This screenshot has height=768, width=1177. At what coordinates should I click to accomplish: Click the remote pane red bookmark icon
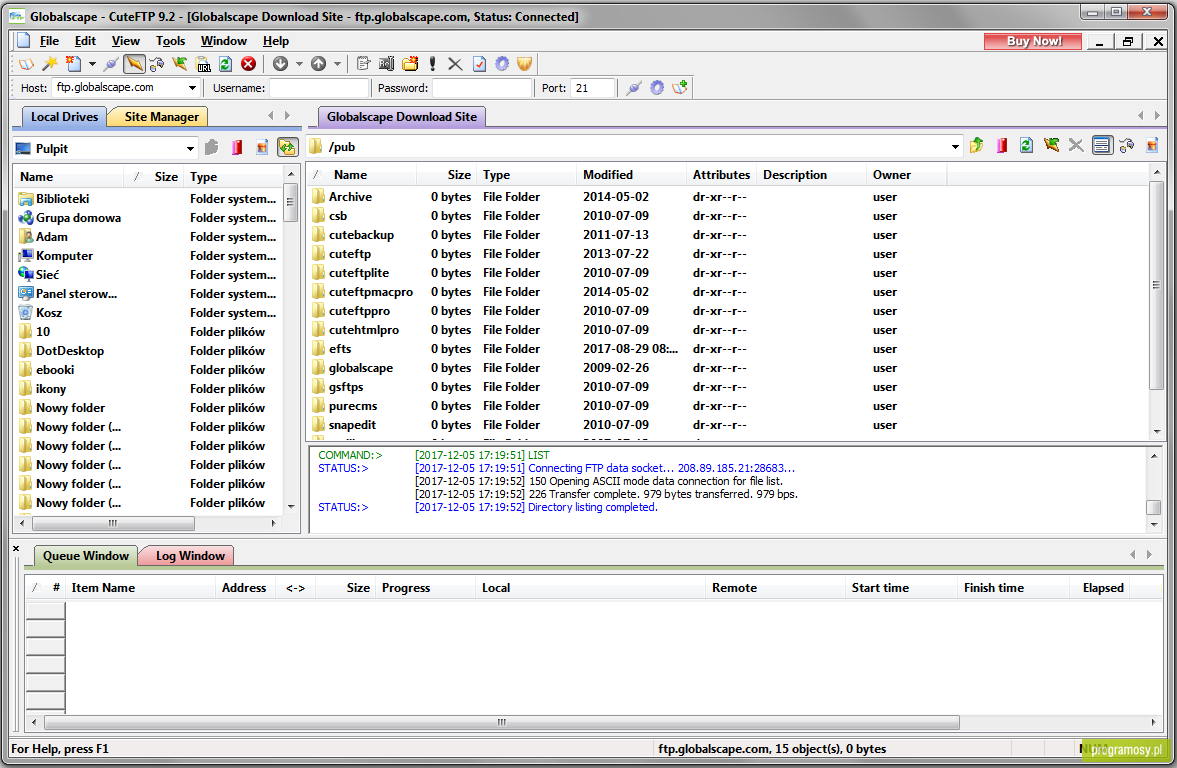[1001, 146]
